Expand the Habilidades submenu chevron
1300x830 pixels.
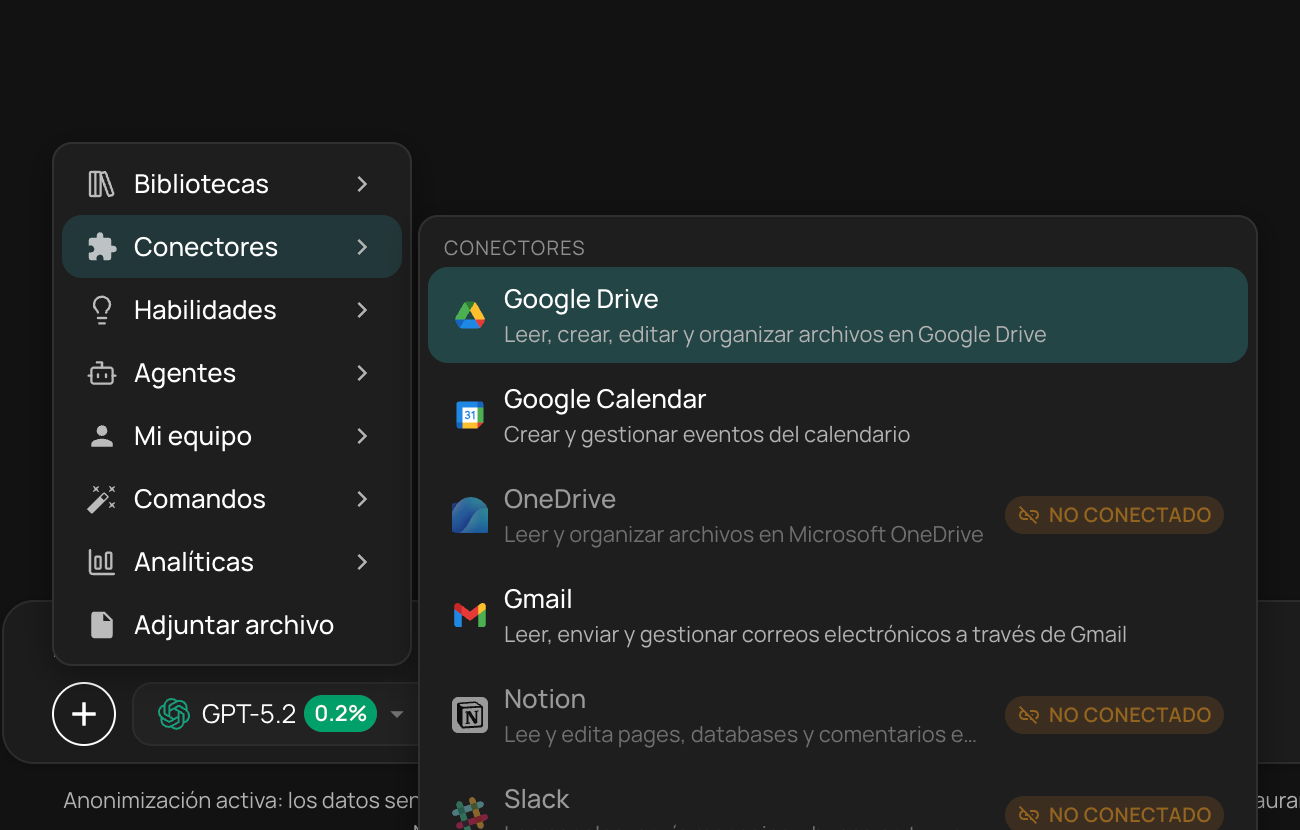362,310
